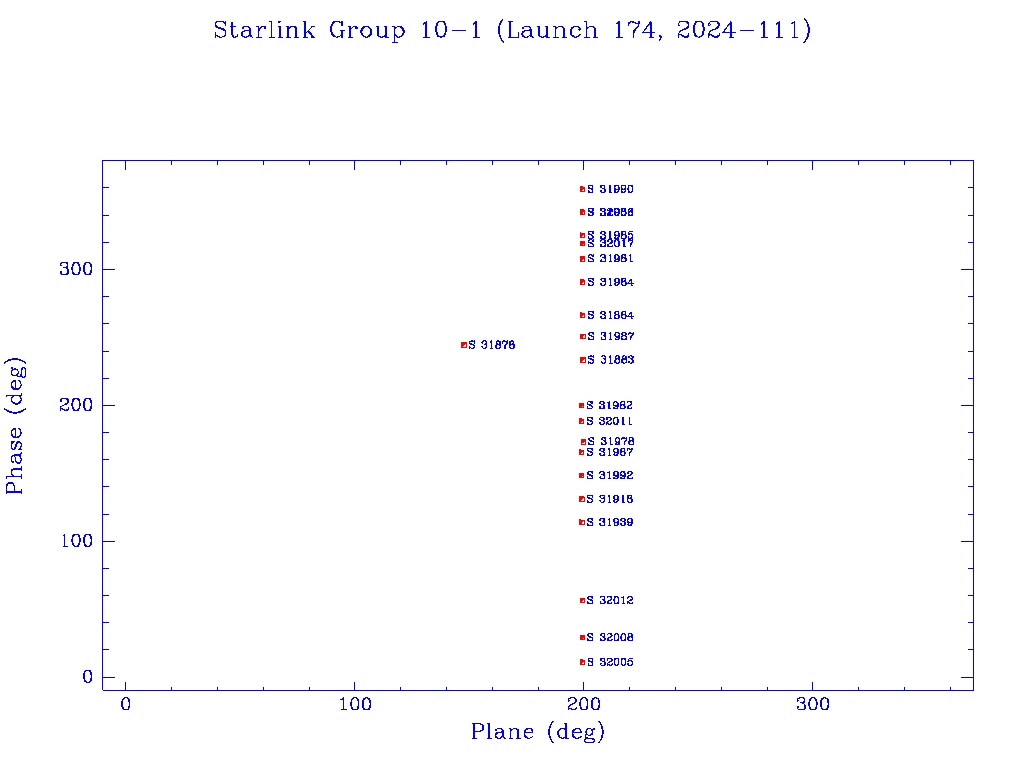
Task: Click the '0' tick label on Phase axis
Action: [x=88, y=677]
